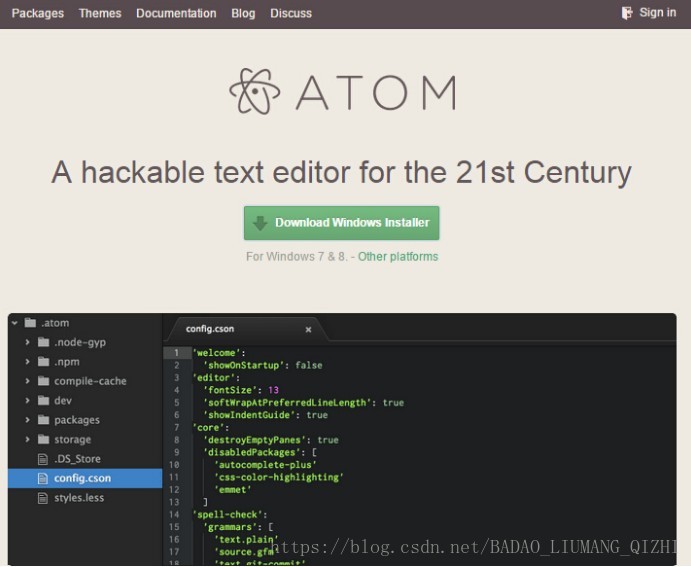Click the 'disabledPackages' key in the editor
The height and width of the screenshot is (567, 691).
click(251, 452)
